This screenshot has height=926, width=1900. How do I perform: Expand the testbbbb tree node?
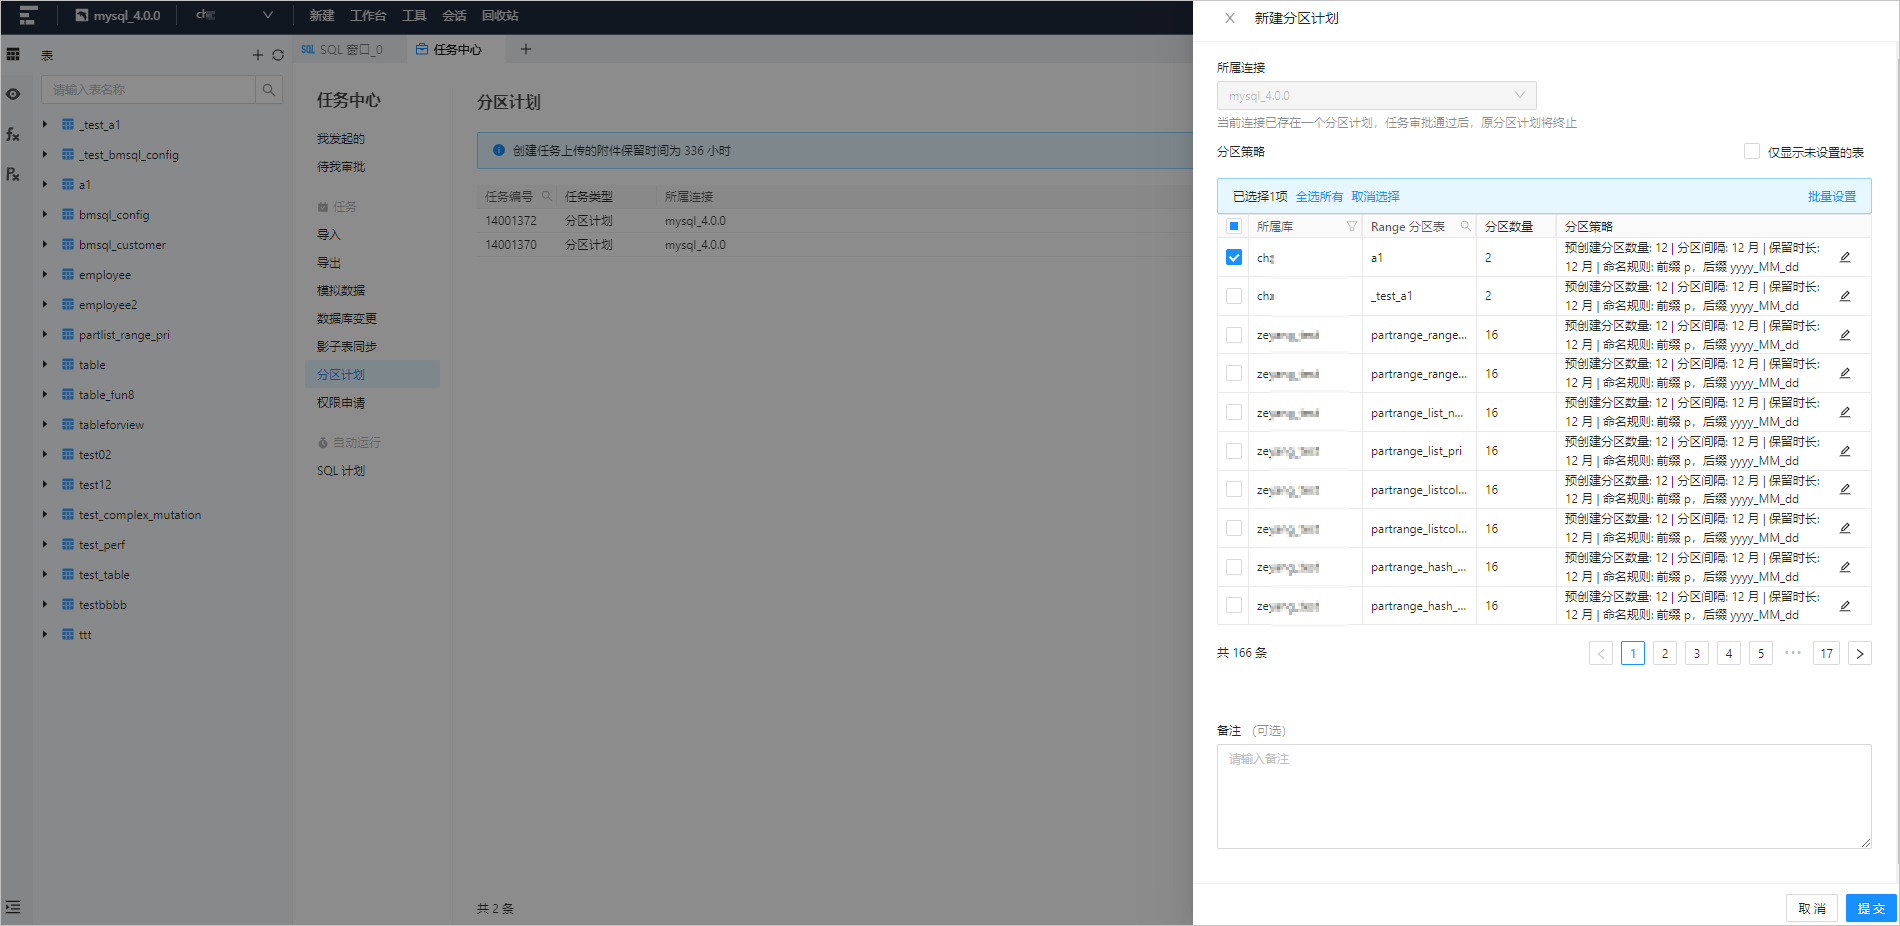click(45, 604)
